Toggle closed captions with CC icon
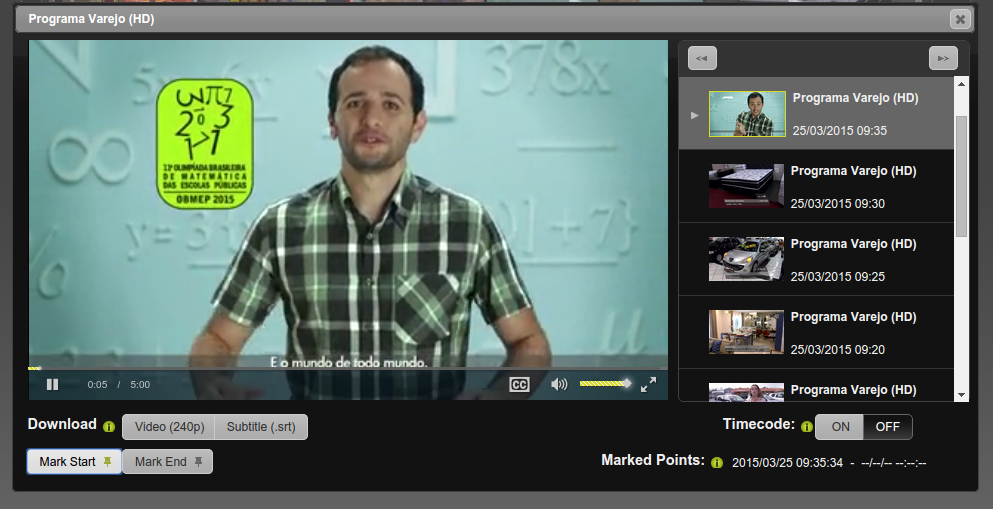 pos(519,384)
